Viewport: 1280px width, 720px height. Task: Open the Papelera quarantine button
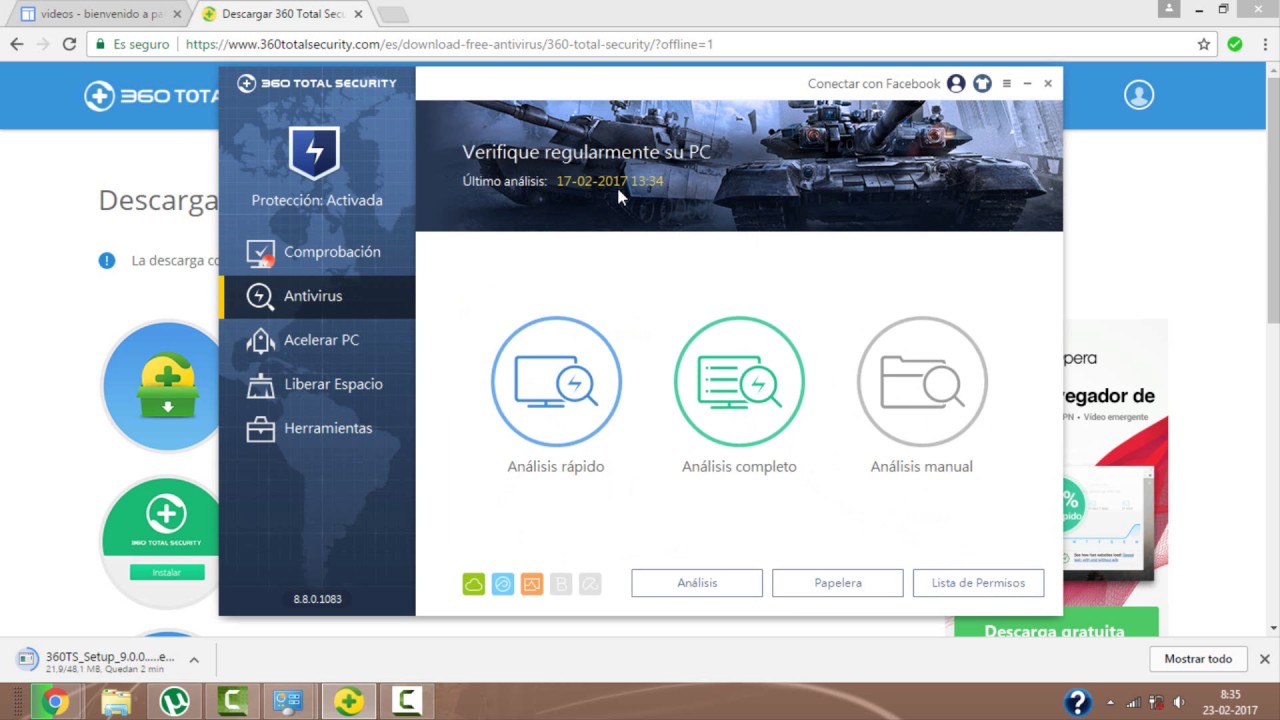(x=838, y=583)
